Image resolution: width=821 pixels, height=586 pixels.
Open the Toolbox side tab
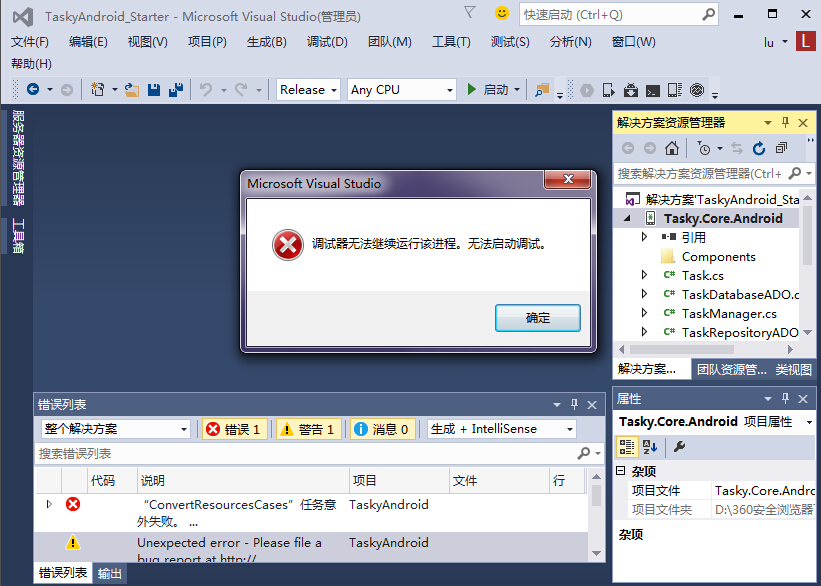point(18,236)
